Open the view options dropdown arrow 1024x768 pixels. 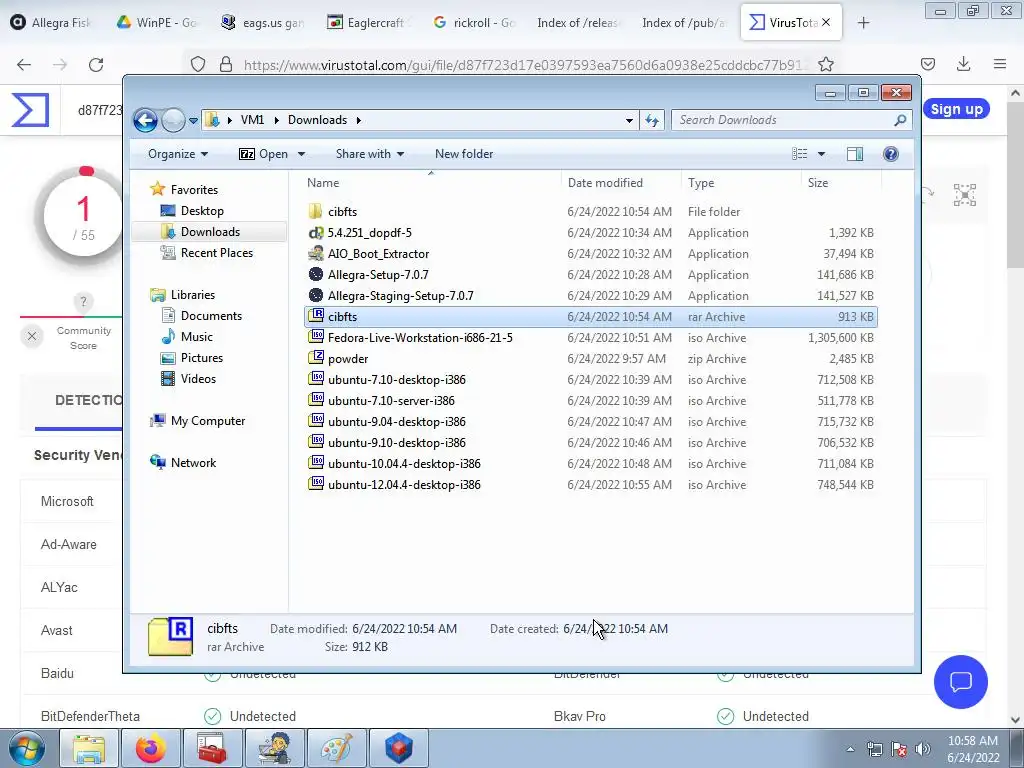click(x=822, y=154)
